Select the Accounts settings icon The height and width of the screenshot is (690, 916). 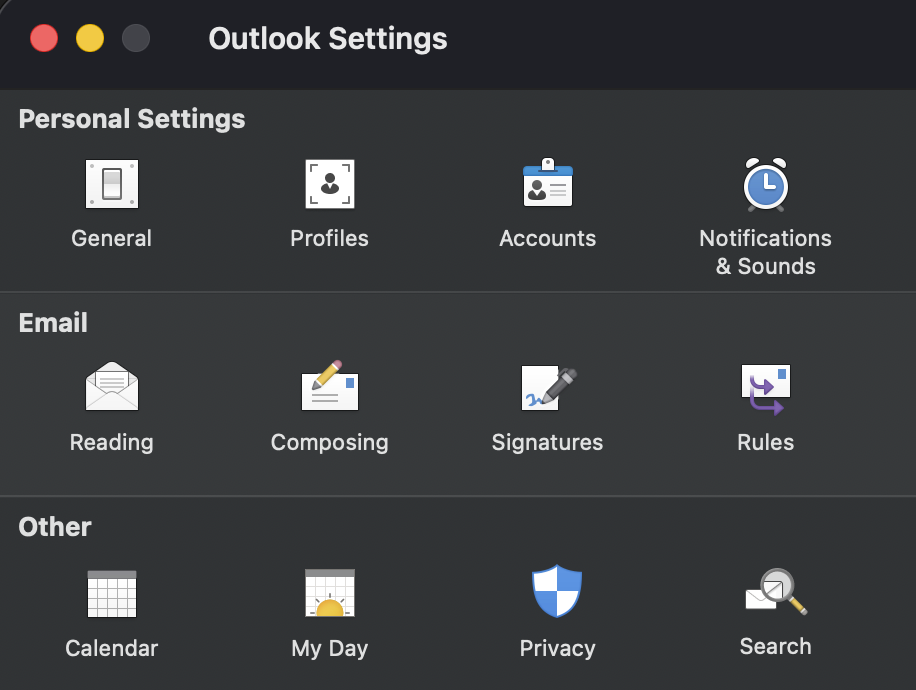[x=547, y=184]
